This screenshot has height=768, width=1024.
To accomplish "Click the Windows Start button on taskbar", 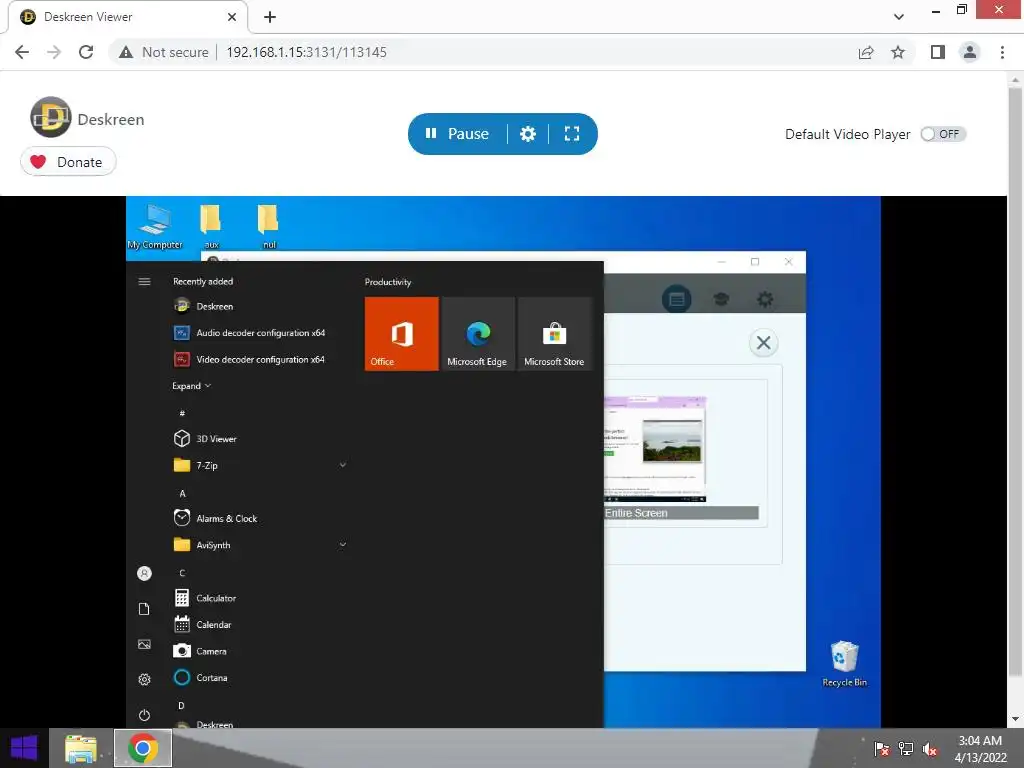I will click(24, 748).
